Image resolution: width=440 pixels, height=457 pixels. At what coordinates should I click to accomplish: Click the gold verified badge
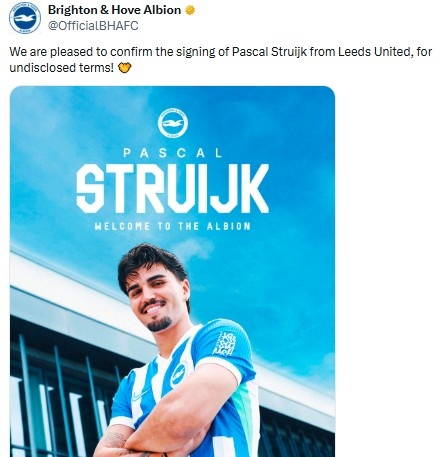coord(190,10)
